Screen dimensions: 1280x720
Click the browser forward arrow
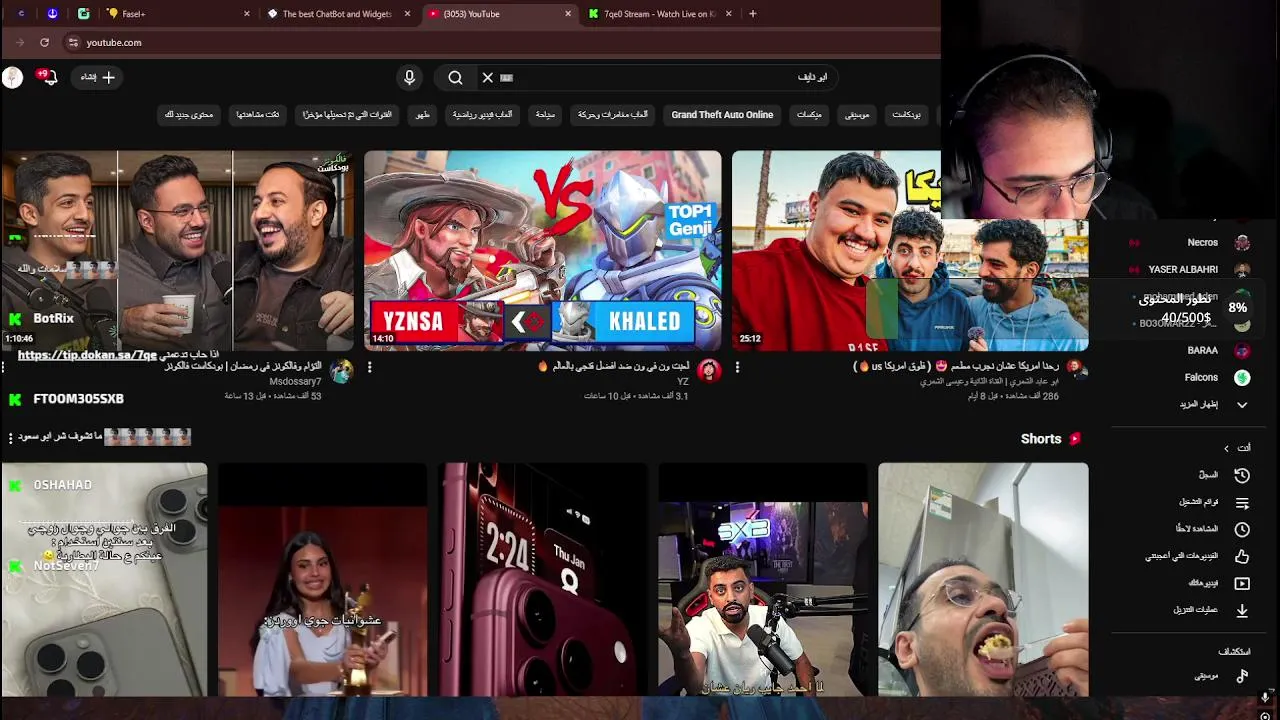[x=20, y=42]
